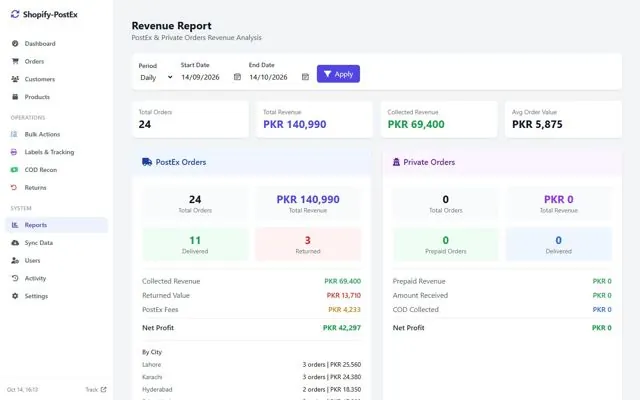Click the Orders cart icon

pos(15,61)
